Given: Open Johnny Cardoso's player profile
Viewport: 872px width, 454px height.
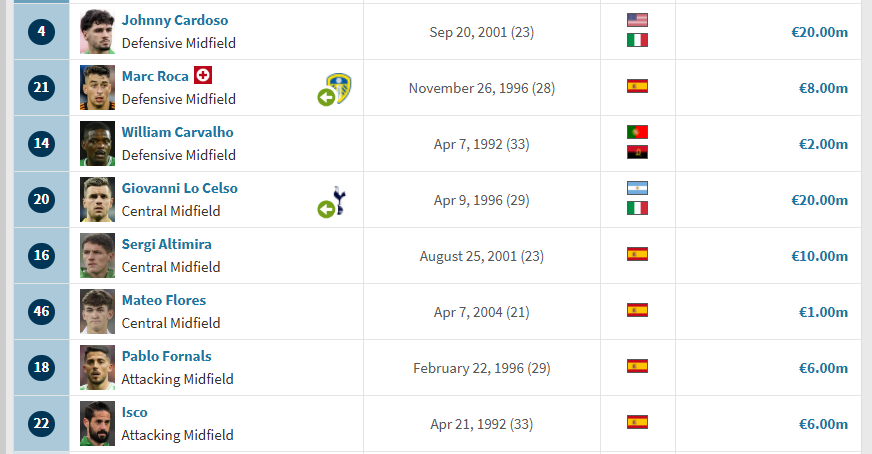Looking at the screenshot, I should (175, 20).
